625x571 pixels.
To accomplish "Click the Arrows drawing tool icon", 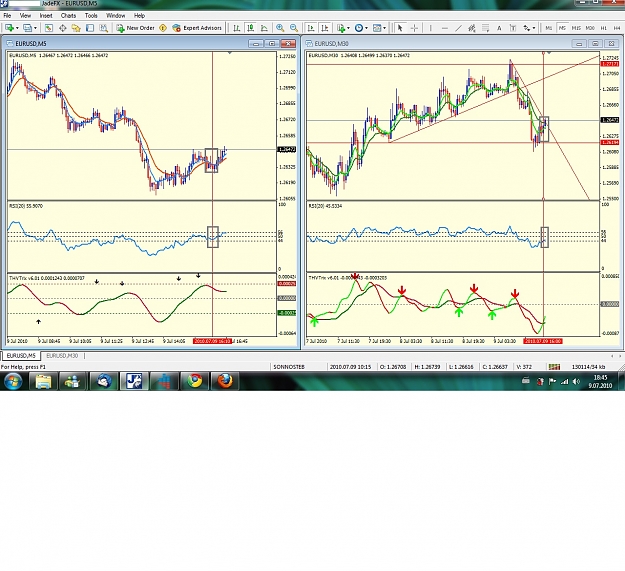I will click(x=527, y=28).
